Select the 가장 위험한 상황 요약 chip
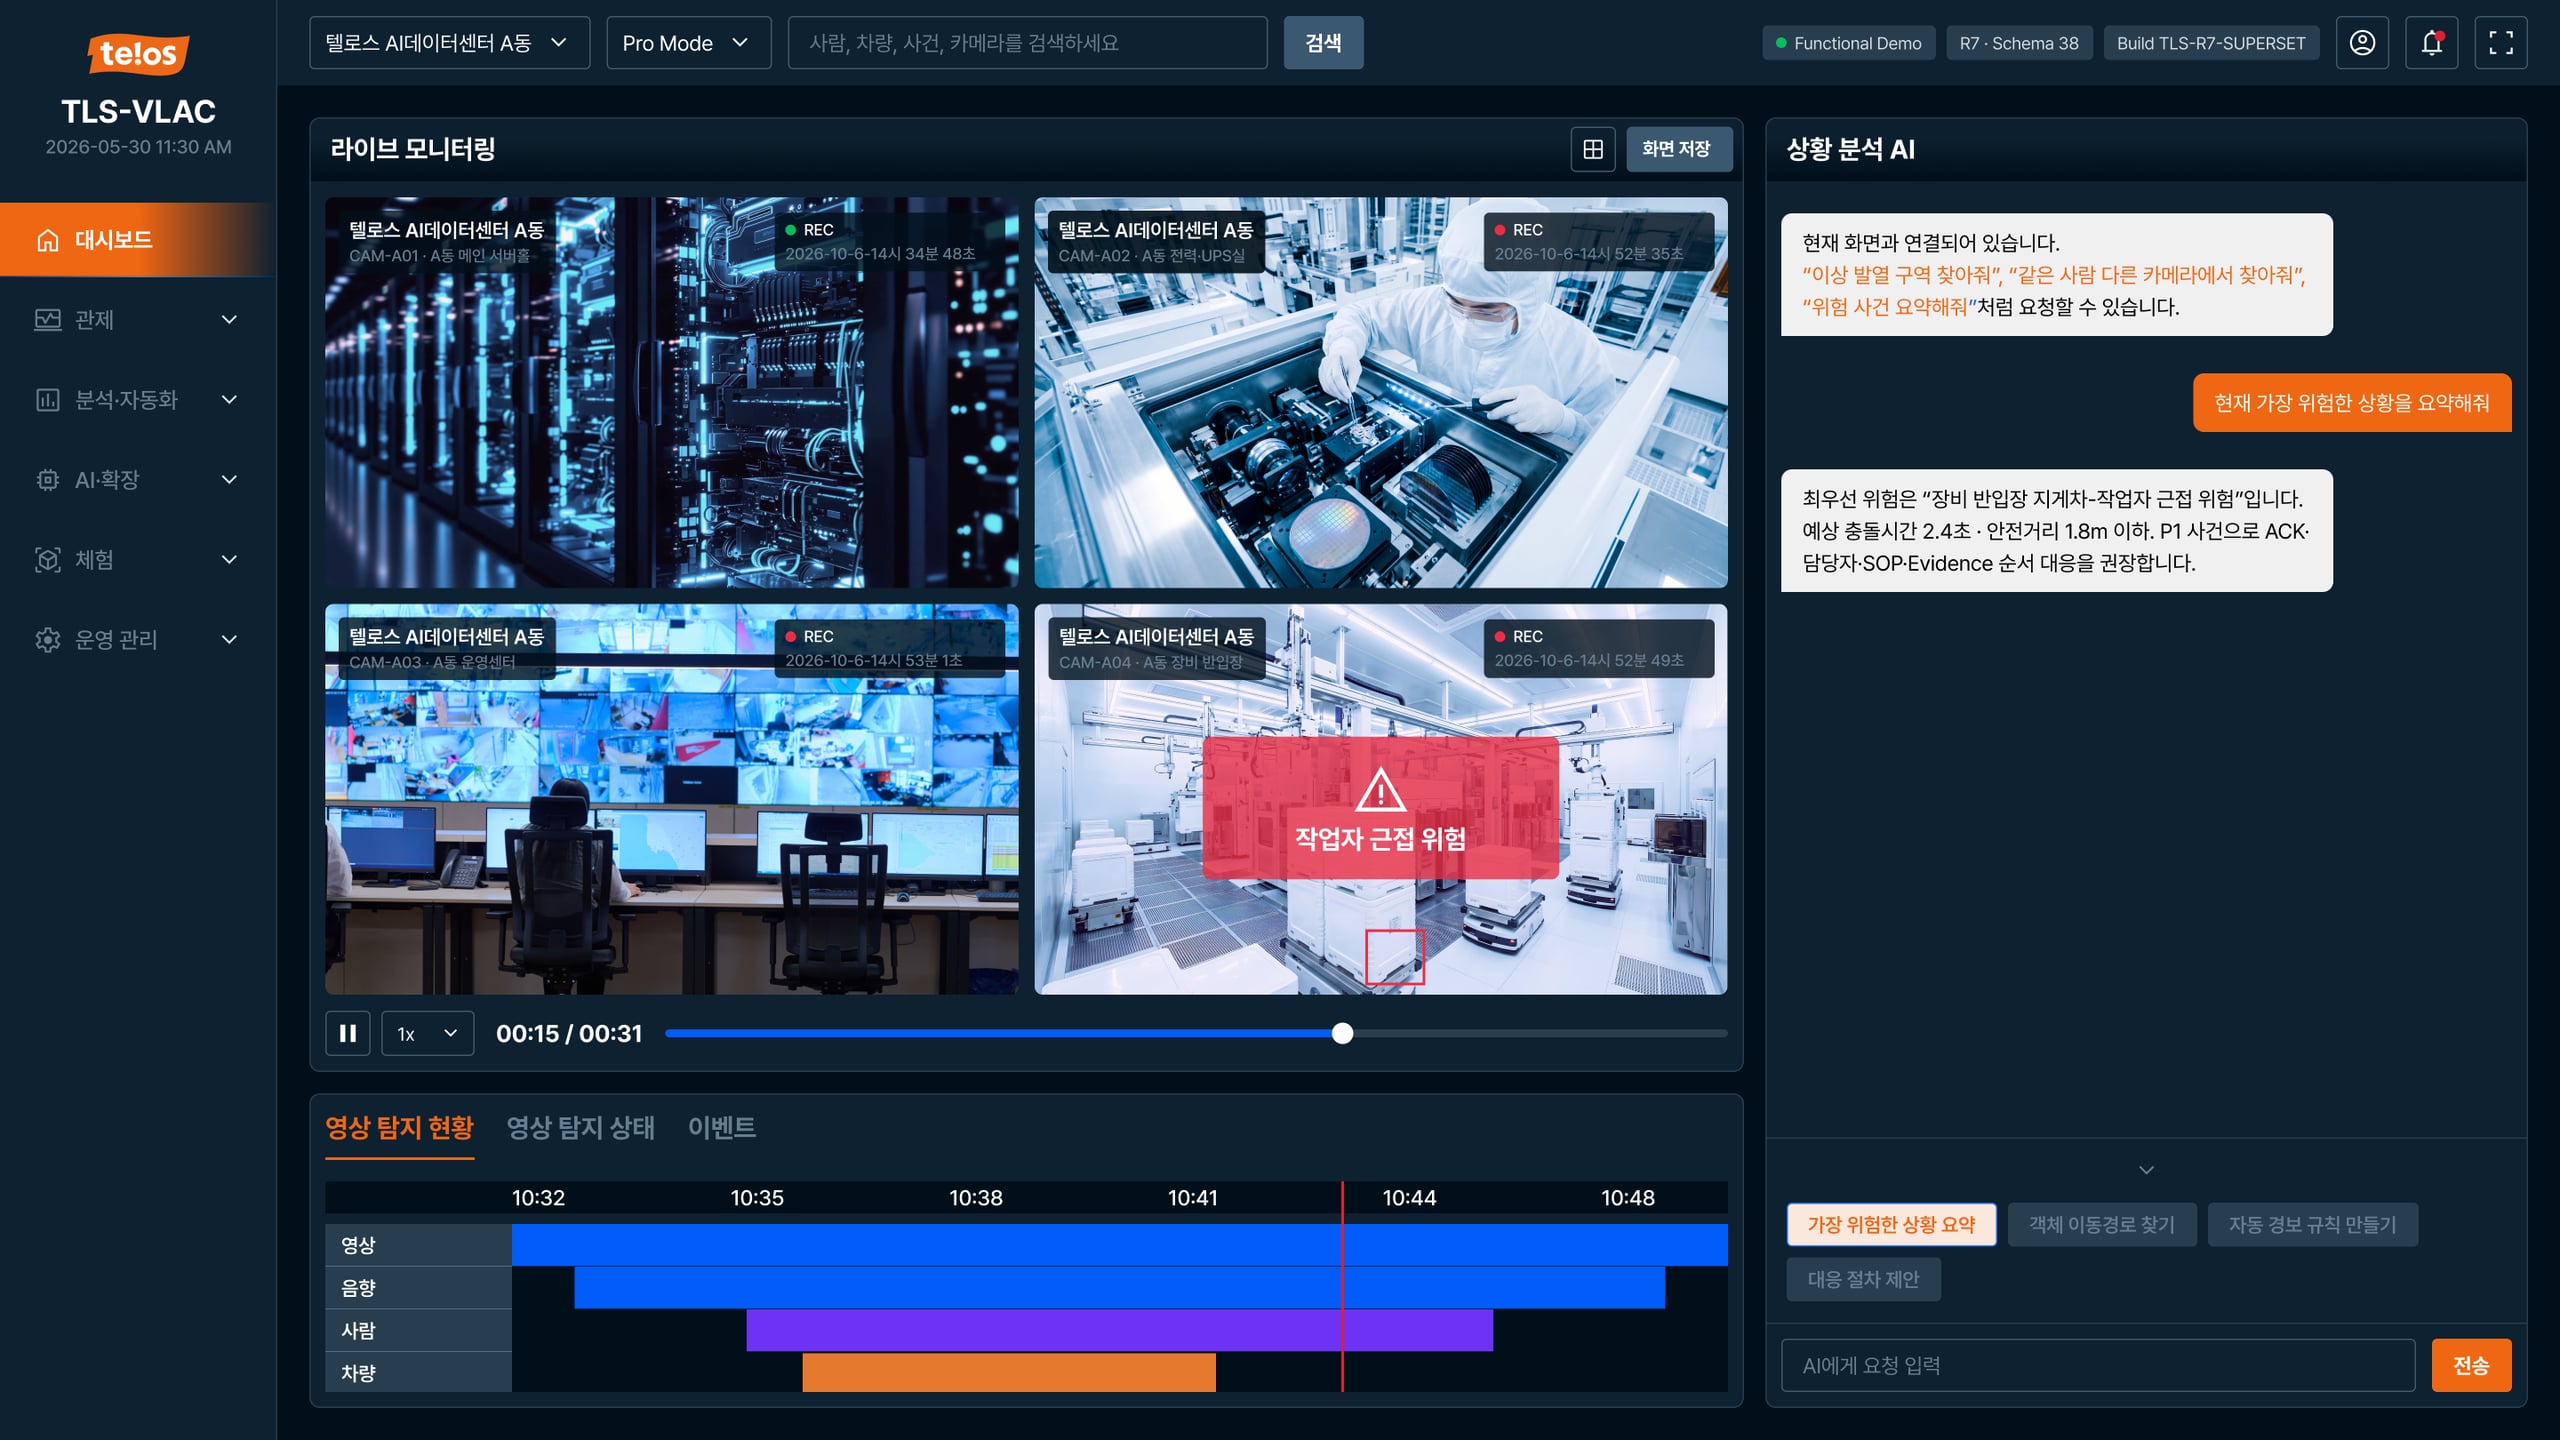2560x1440 pixels. tap(1891, 1224)
